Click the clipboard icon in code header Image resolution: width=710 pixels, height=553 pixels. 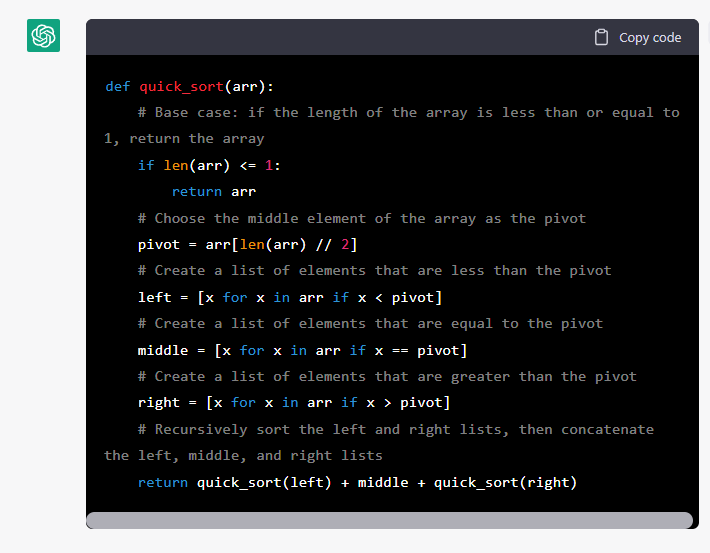pyautogui.click(x=601, y=37)
